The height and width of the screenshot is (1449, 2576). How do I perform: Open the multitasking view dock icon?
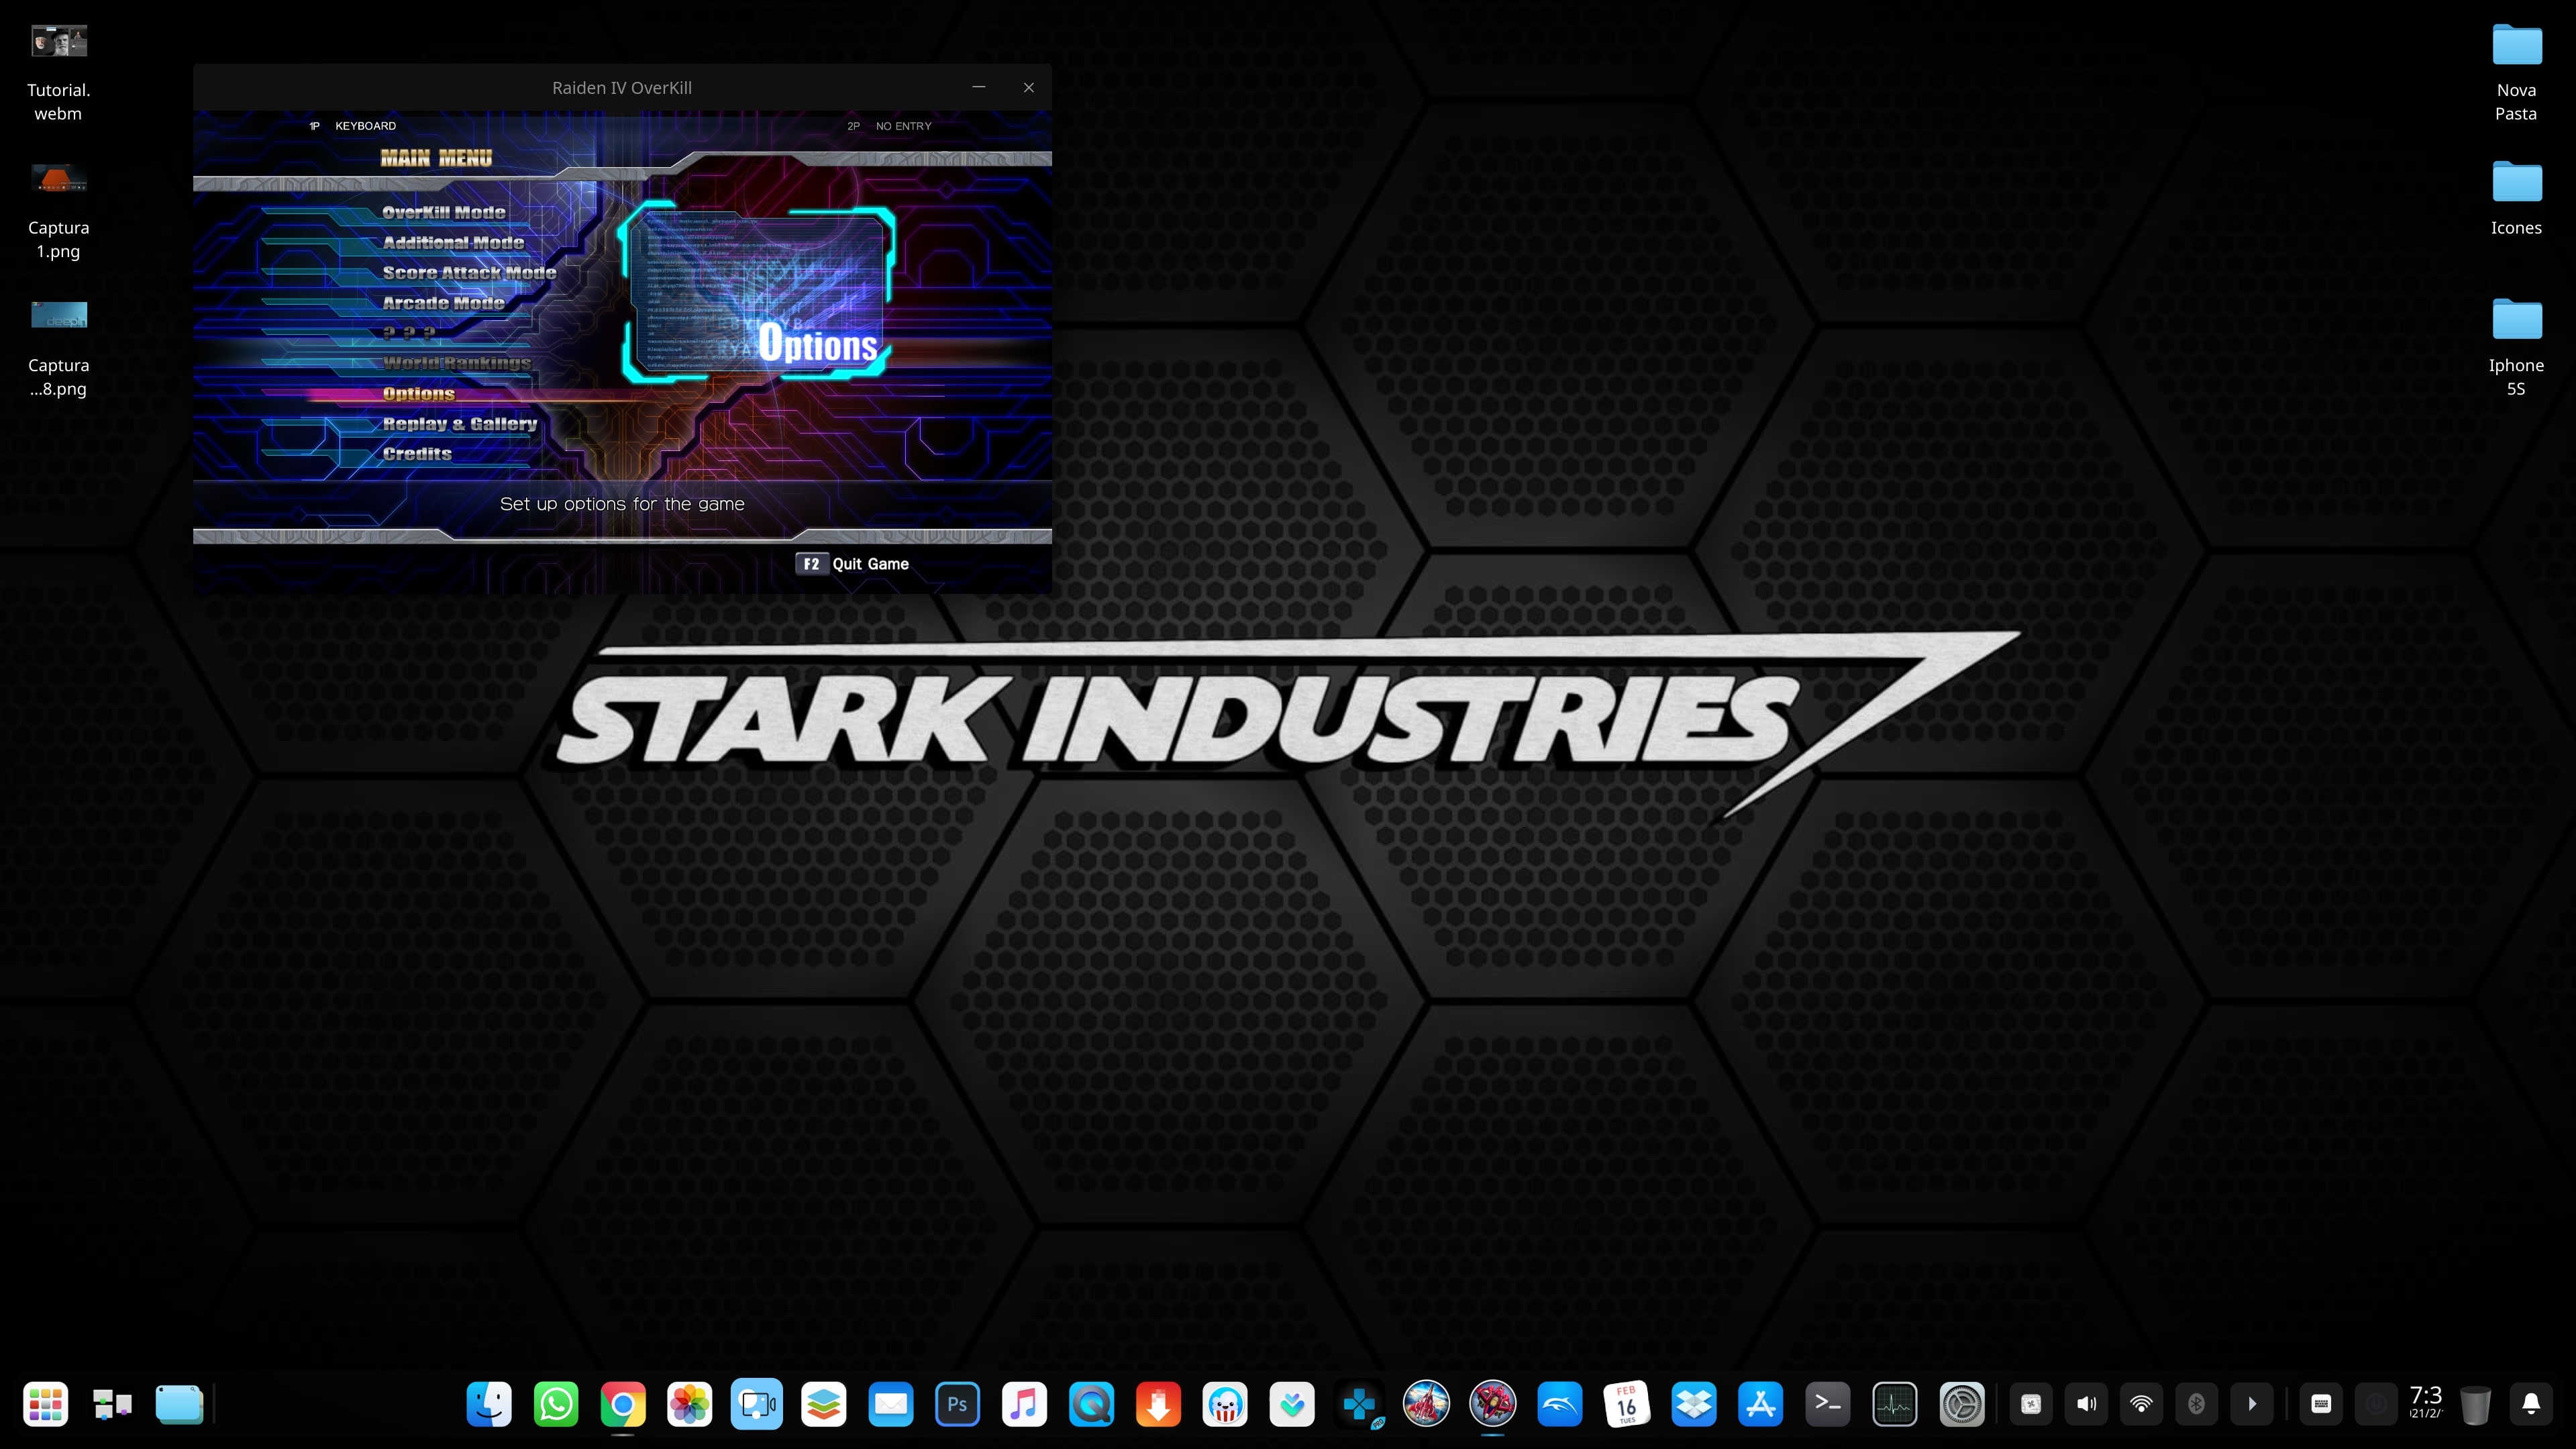pyautogui.click(x=112, y=1403)
